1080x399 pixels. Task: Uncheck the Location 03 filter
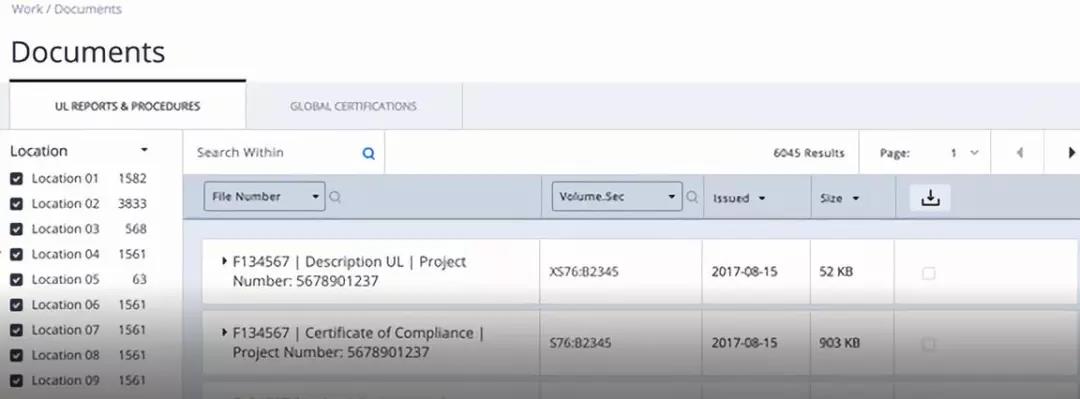point(17,229)
